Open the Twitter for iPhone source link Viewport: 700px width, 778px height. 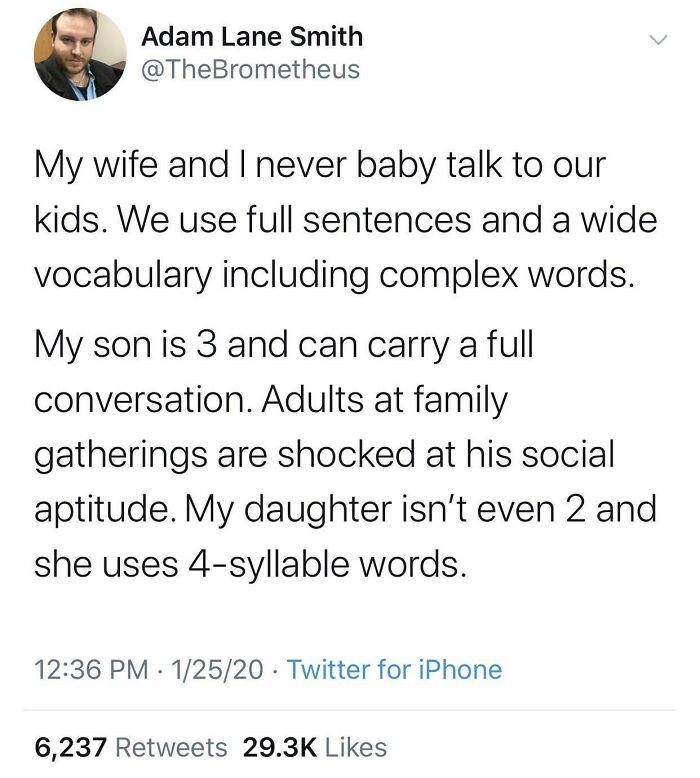(x=394, y=668)
